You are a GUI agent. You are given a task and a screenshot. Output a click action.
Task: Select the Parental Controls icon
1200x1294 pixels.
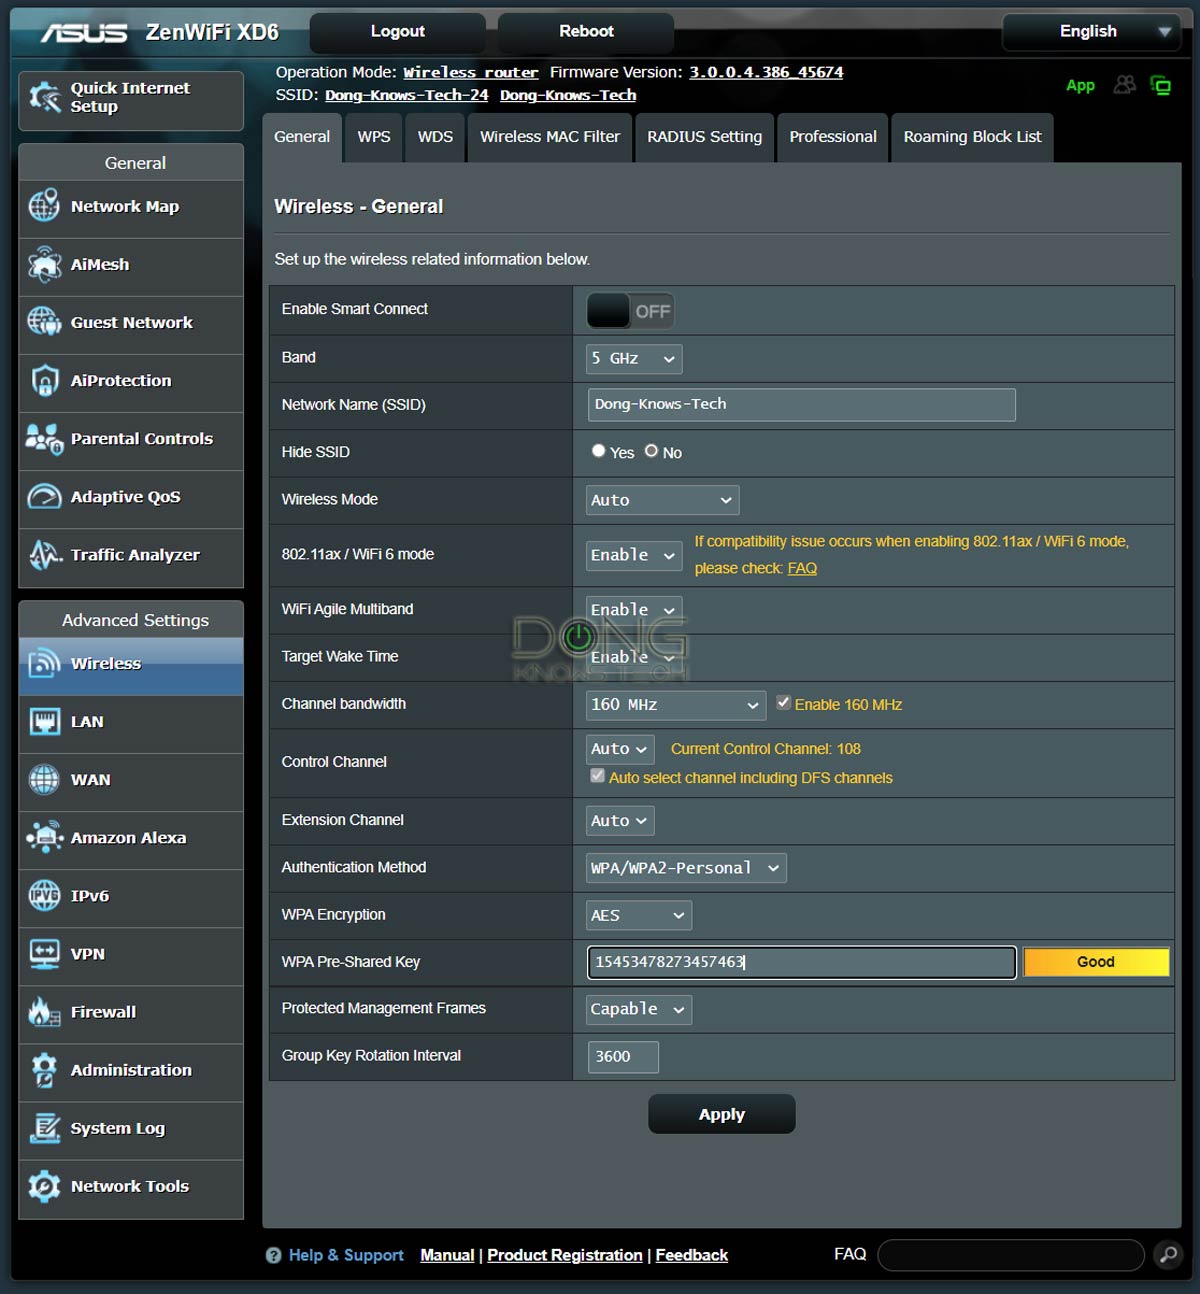pos(44,439)
